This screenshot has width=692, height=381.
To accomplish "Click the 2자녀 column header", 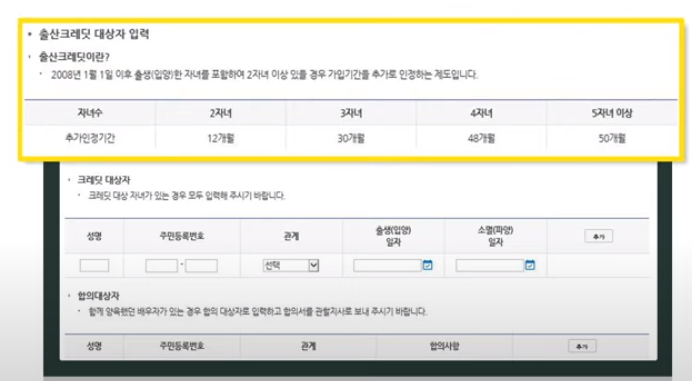I will click(x=221, y=113).
